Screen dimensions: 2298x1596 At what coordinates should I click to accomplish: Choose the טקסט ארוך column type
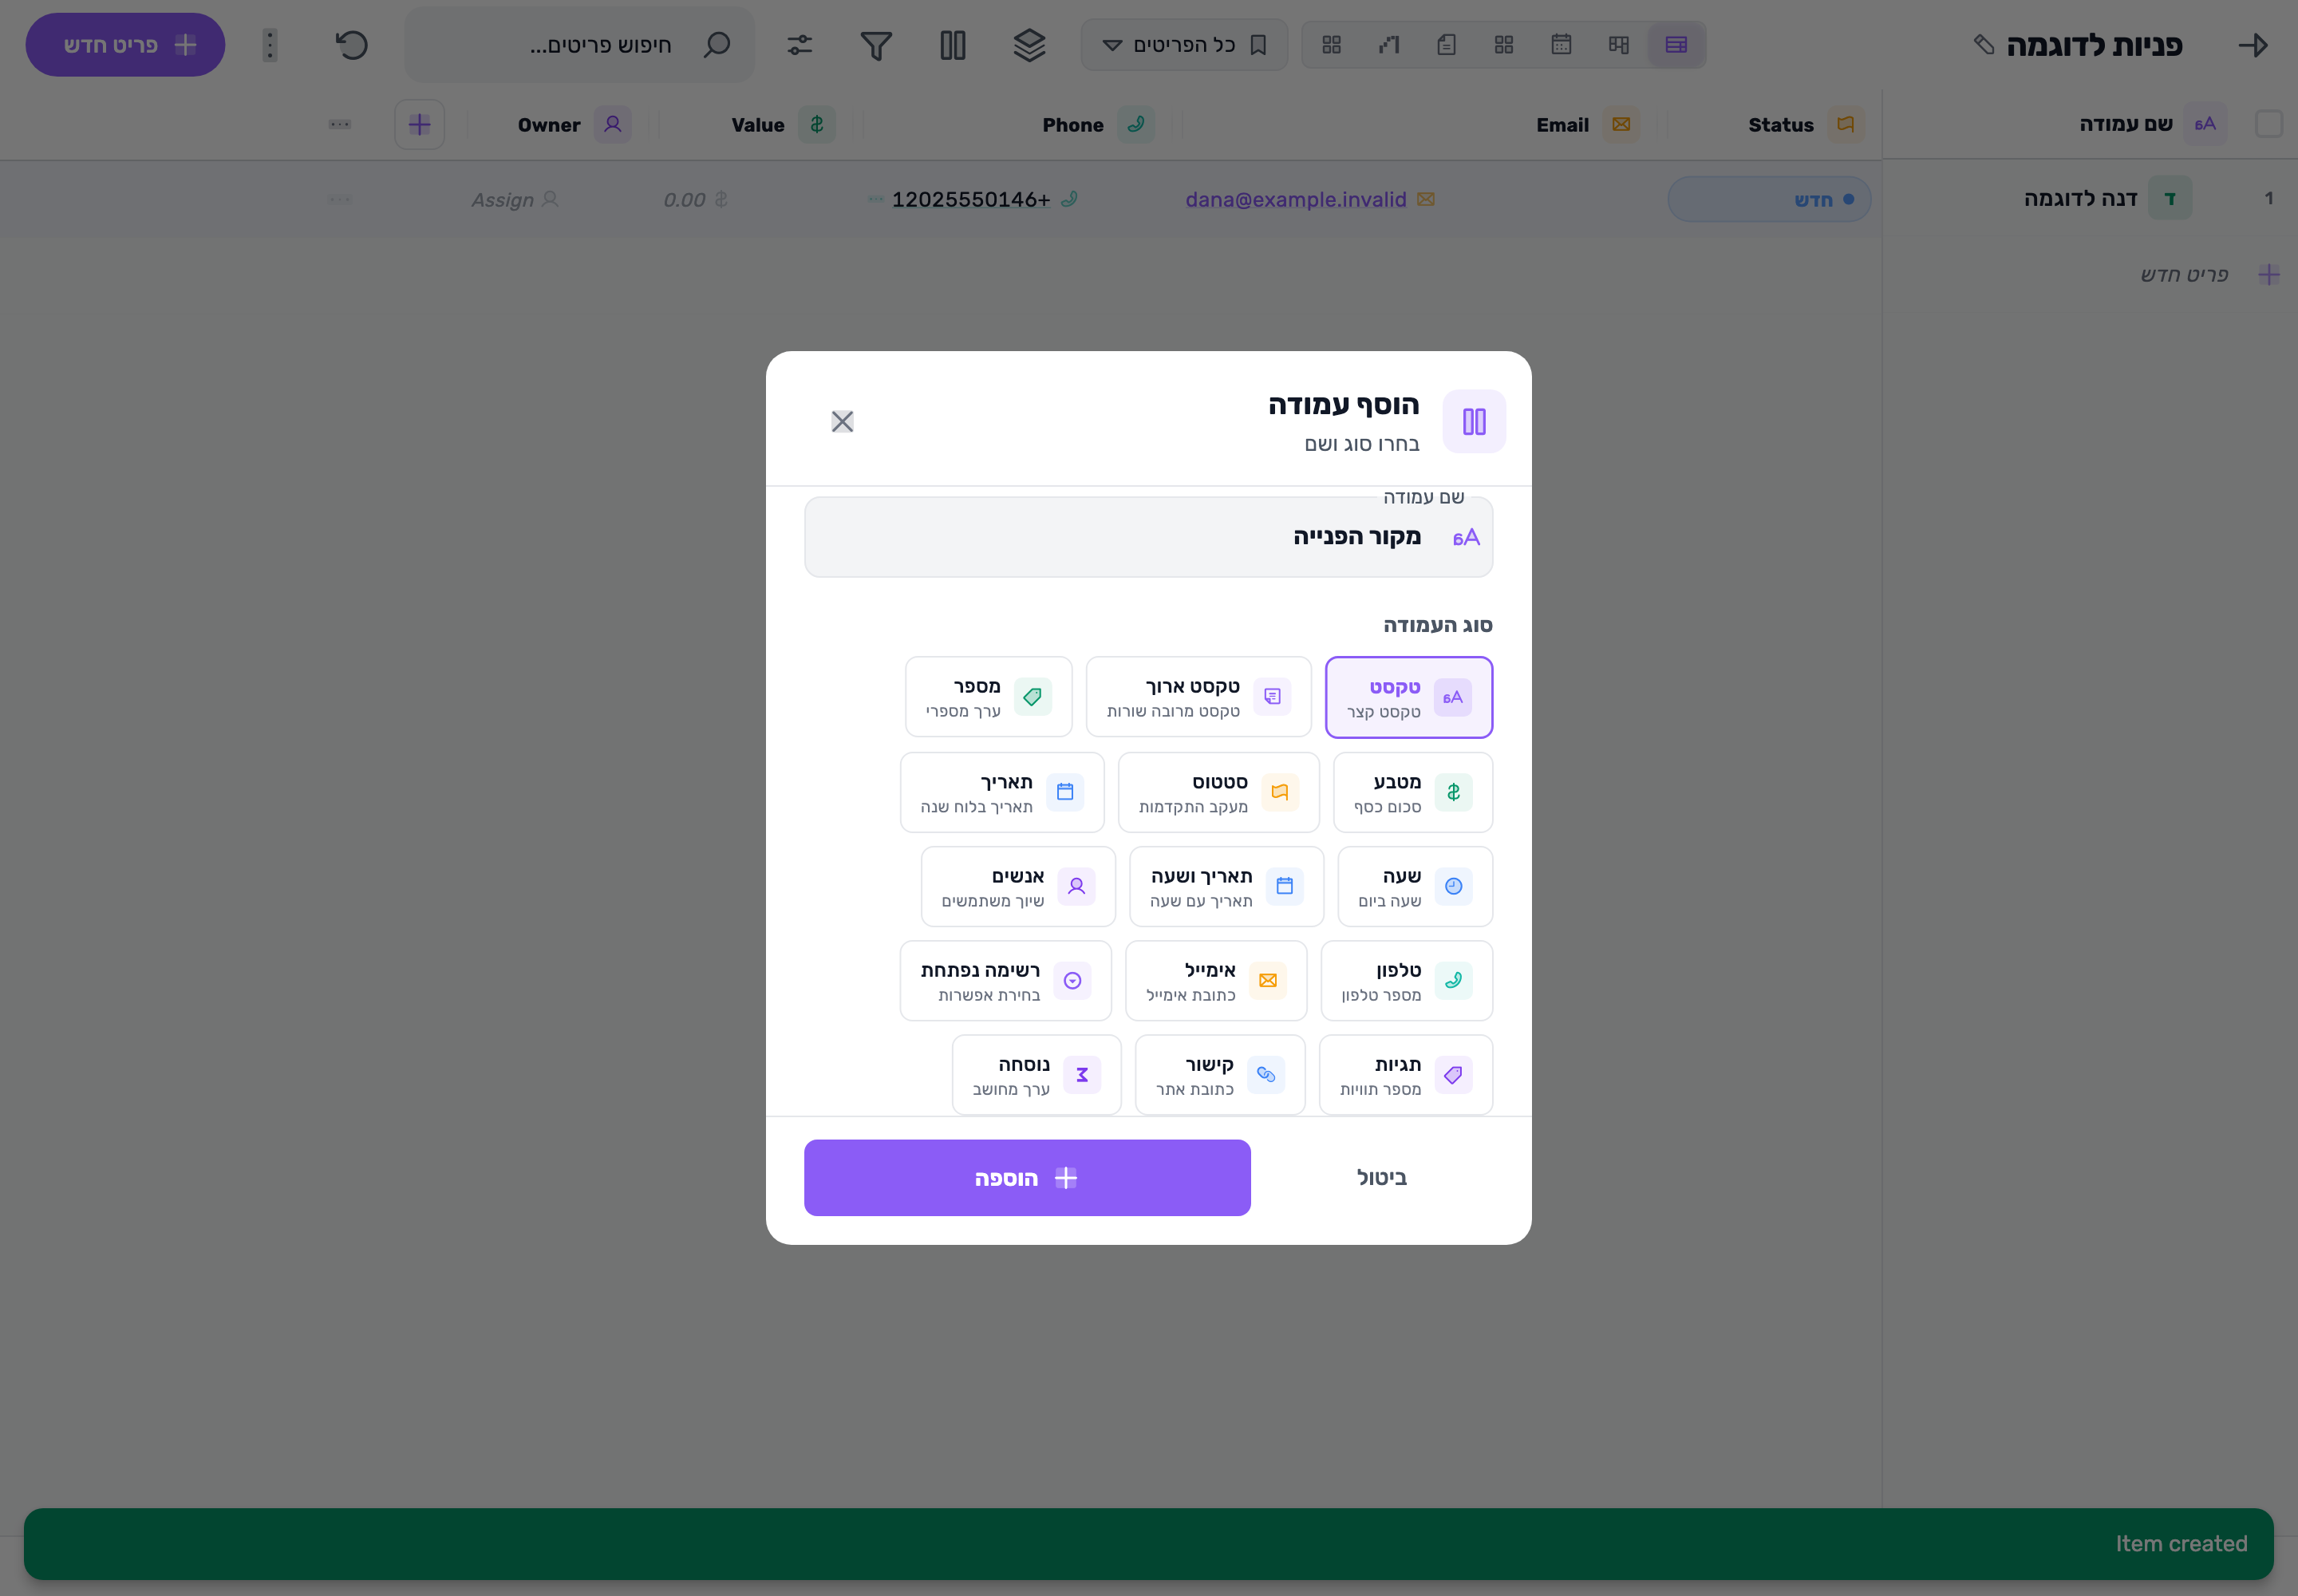pyautogui.click(x=1198, y=697)
